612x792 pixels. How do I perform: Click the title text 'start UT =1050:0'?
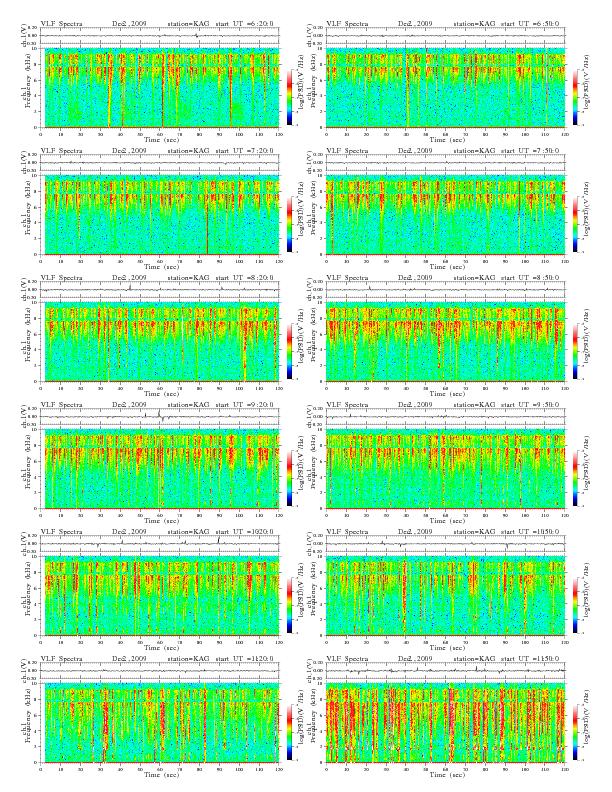click(530, 531)
